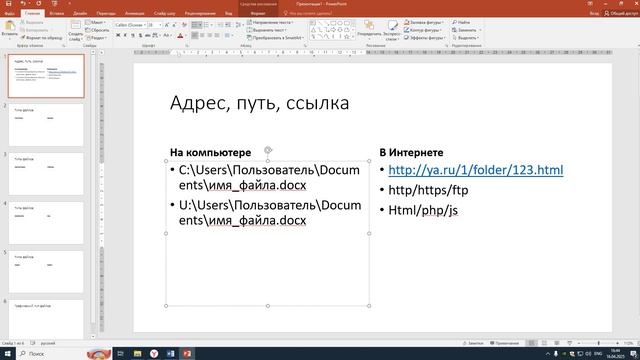The image size is (640, 360).
Task: Switch to Reading view in status bar
Action: coord(557,343)
